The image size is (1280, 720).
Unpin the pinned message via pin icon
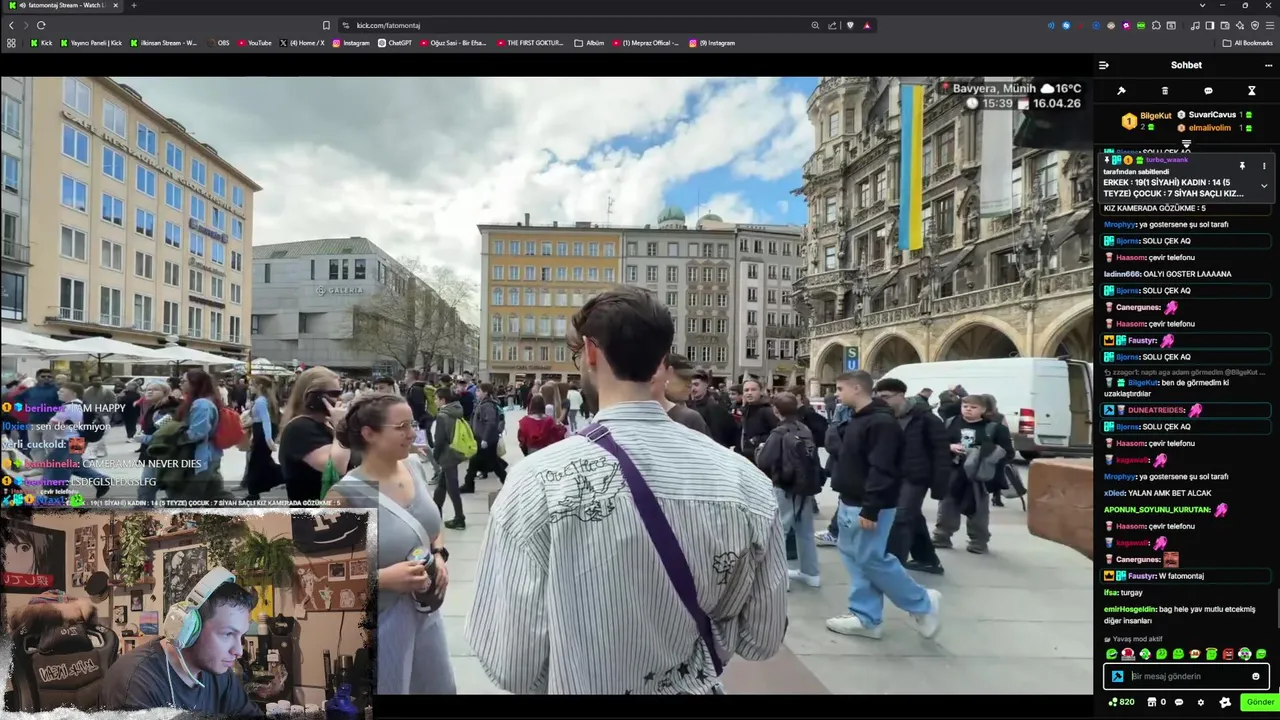[1242, 166]
